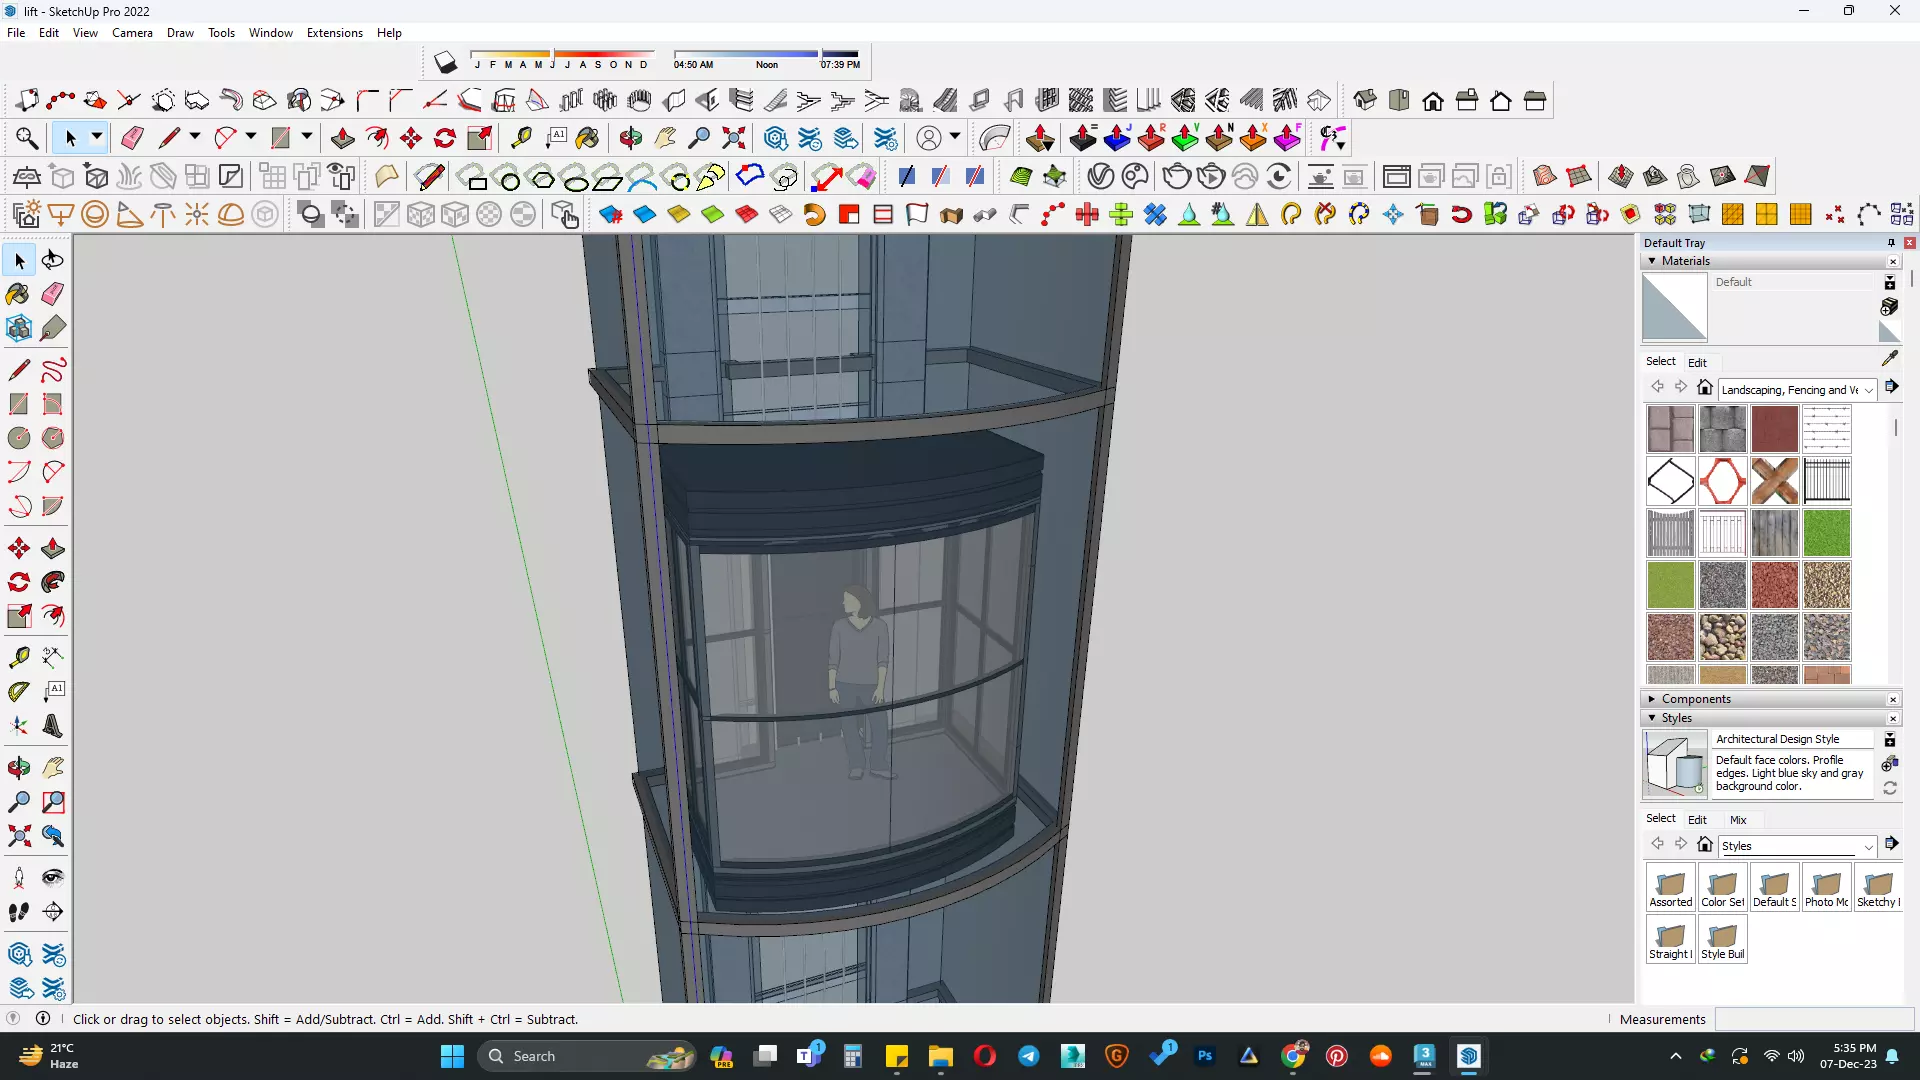
Task: Toggle Look Around eye tool
Action: click(53, 878)
